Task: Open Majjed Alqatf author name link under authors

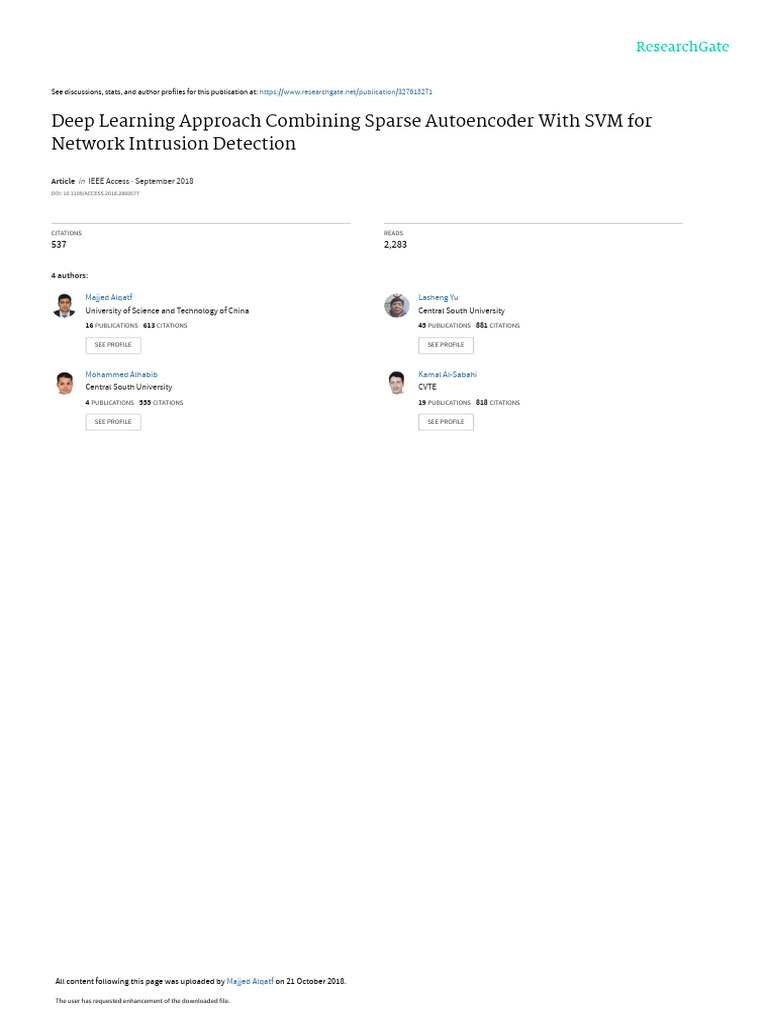Action: (109, 297)
